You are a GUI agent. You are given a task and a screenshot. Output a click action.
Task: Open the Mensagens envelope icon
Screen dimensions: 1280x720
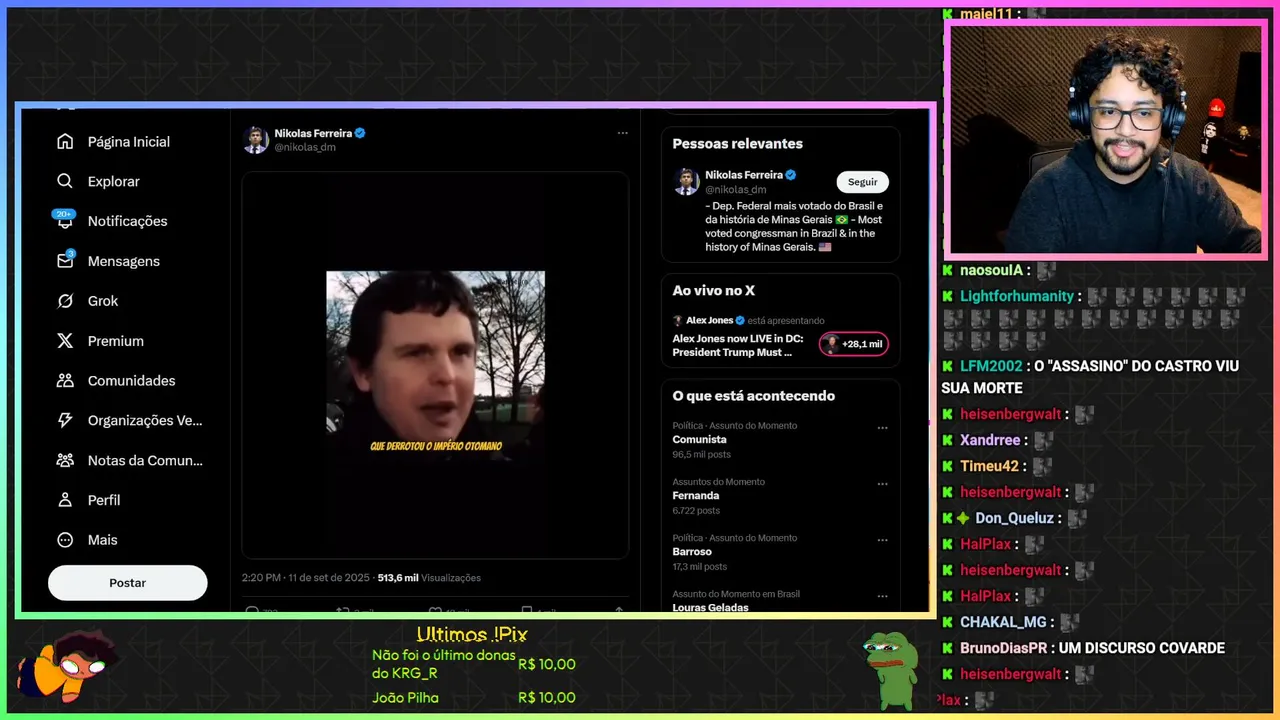point(65,261)
